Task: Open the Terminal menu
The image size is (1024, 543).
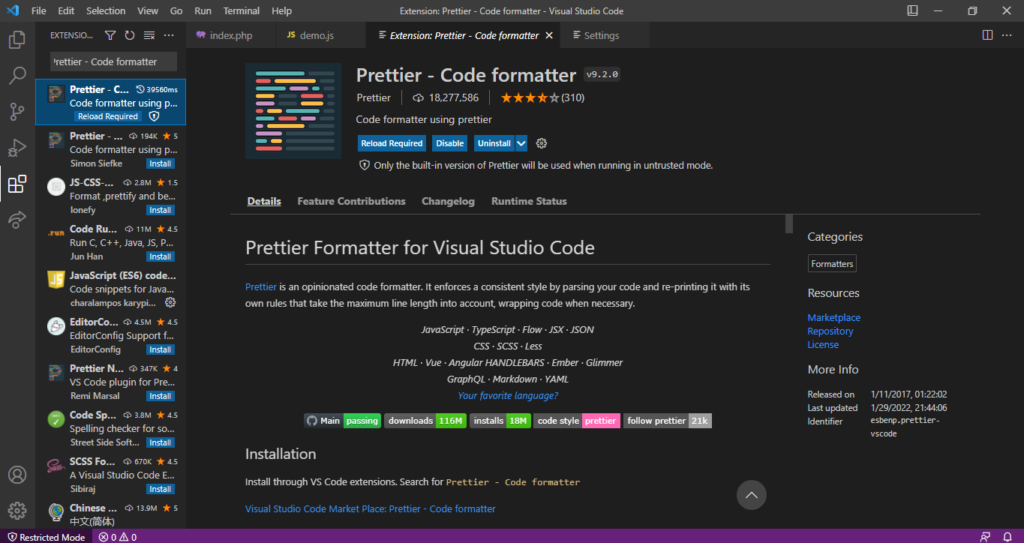Action: point(241,10)
